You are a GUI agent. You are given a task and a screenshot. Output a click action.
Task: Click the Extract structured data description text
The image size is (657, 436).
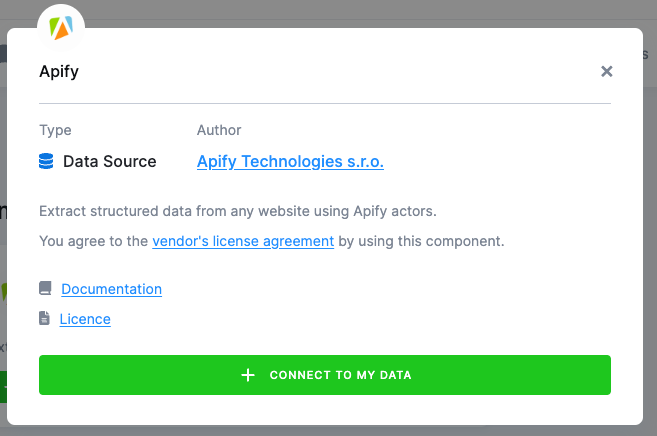click(238, 211)
